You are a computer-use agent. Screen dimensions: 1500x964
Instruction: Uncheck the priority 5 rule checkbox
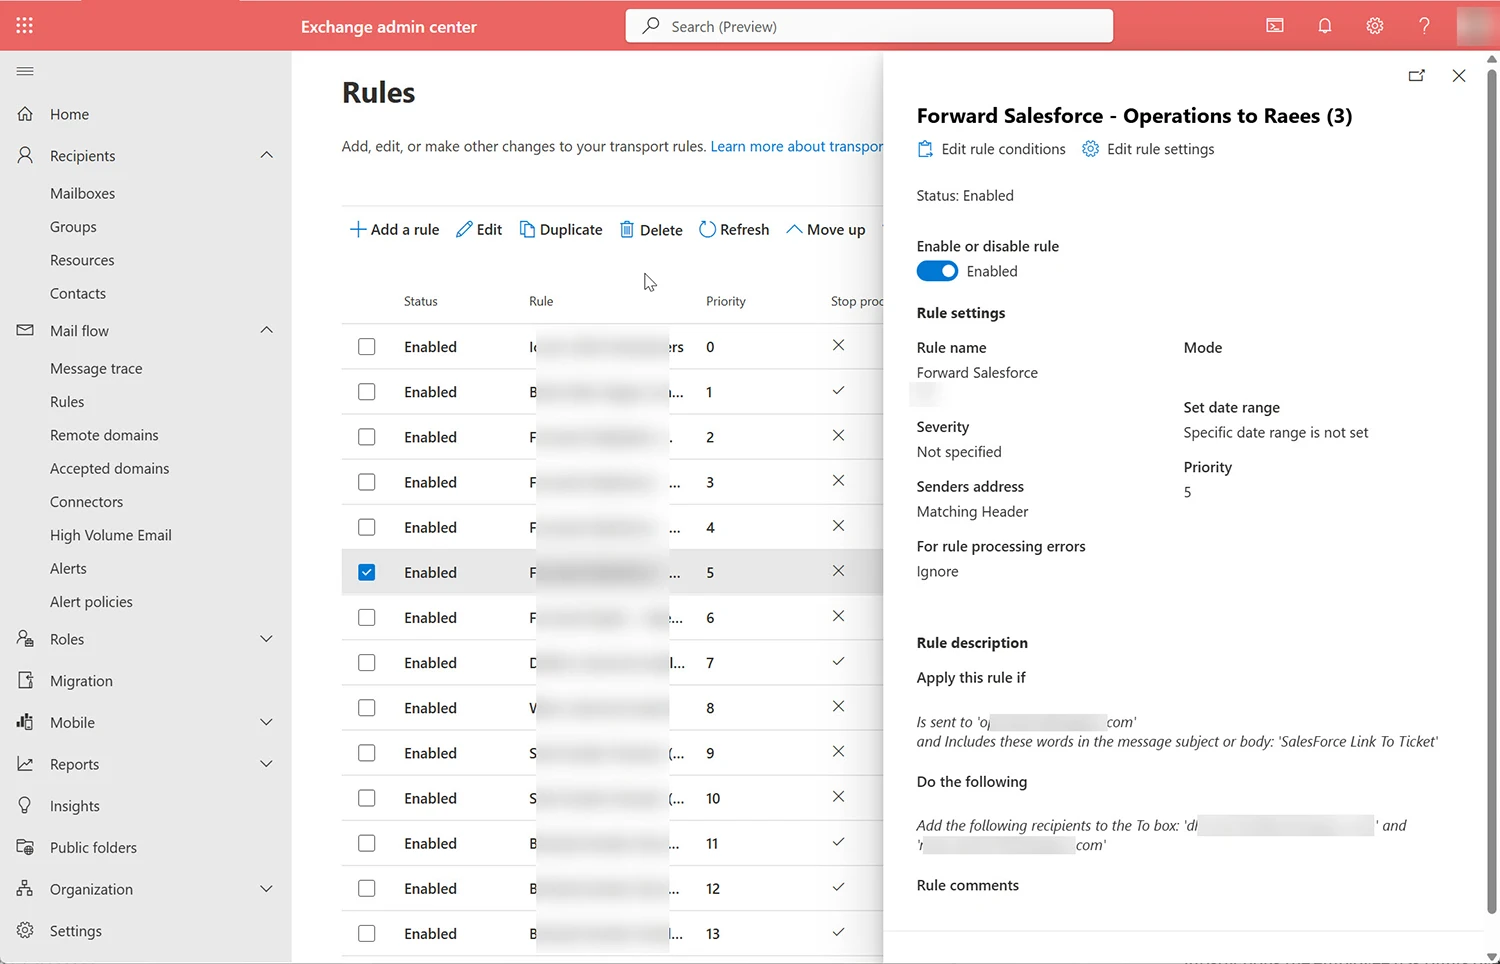click(x=367, y=572)
